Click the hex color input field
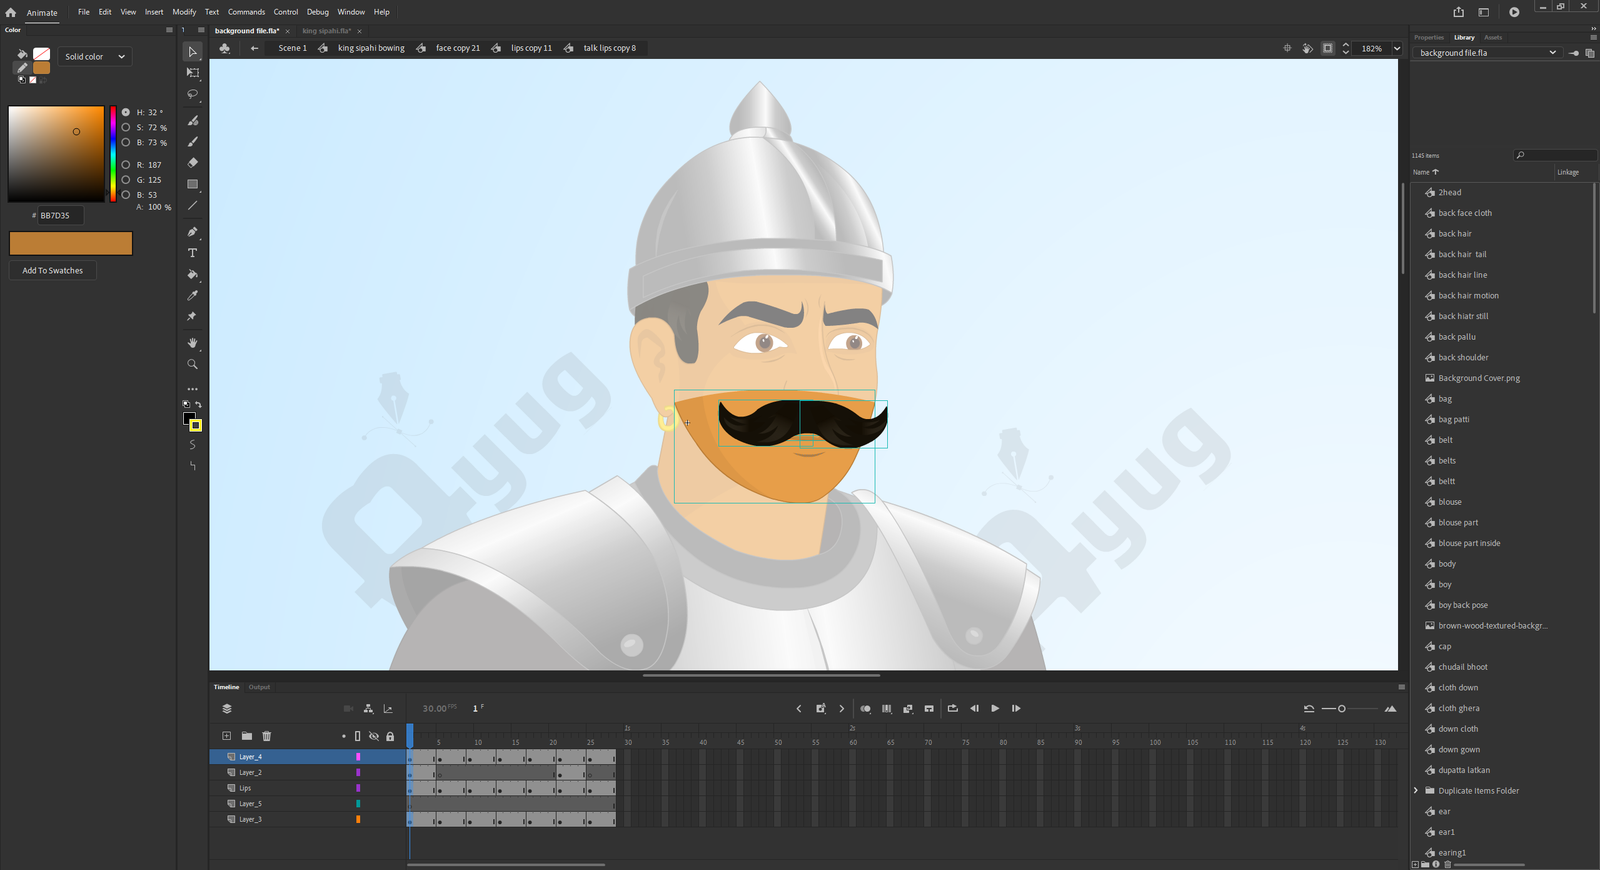 [60, 215]
